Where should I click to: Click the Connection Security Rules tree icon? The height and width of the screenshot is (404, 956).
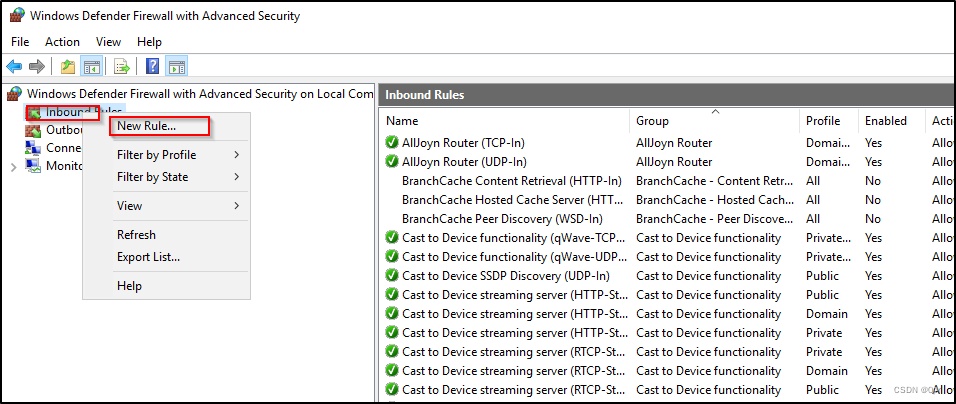pos(33,147)
